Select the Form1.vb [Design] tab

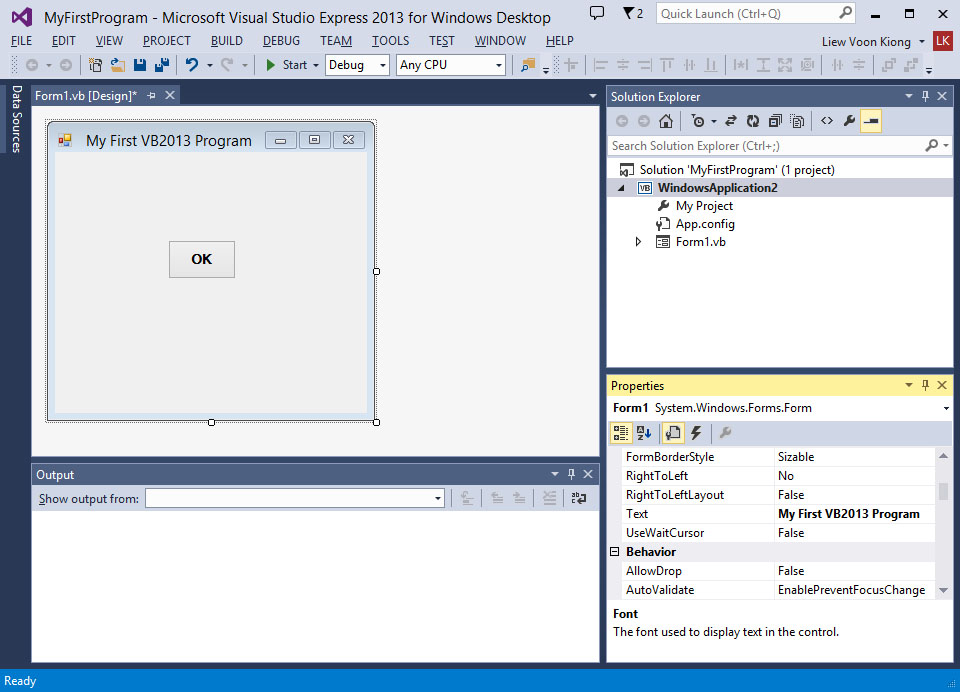(86, 96)
